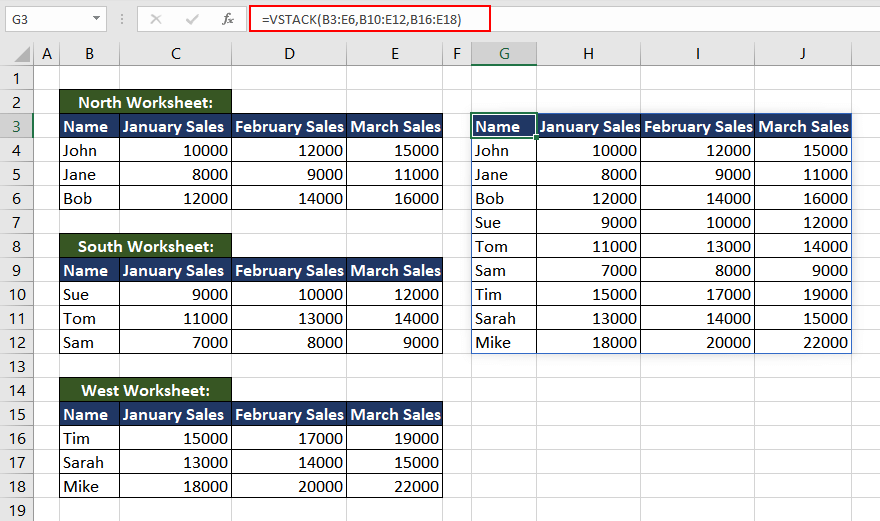Viewport: 880px width, 521px height.
Task: Click the Select All corner triangle
Action: (22, 54)
